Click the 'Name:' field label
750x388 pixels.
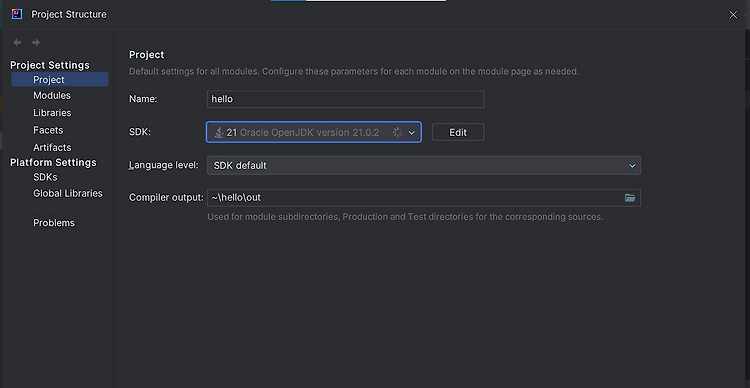pyautogui.click(x=143, y=100)
